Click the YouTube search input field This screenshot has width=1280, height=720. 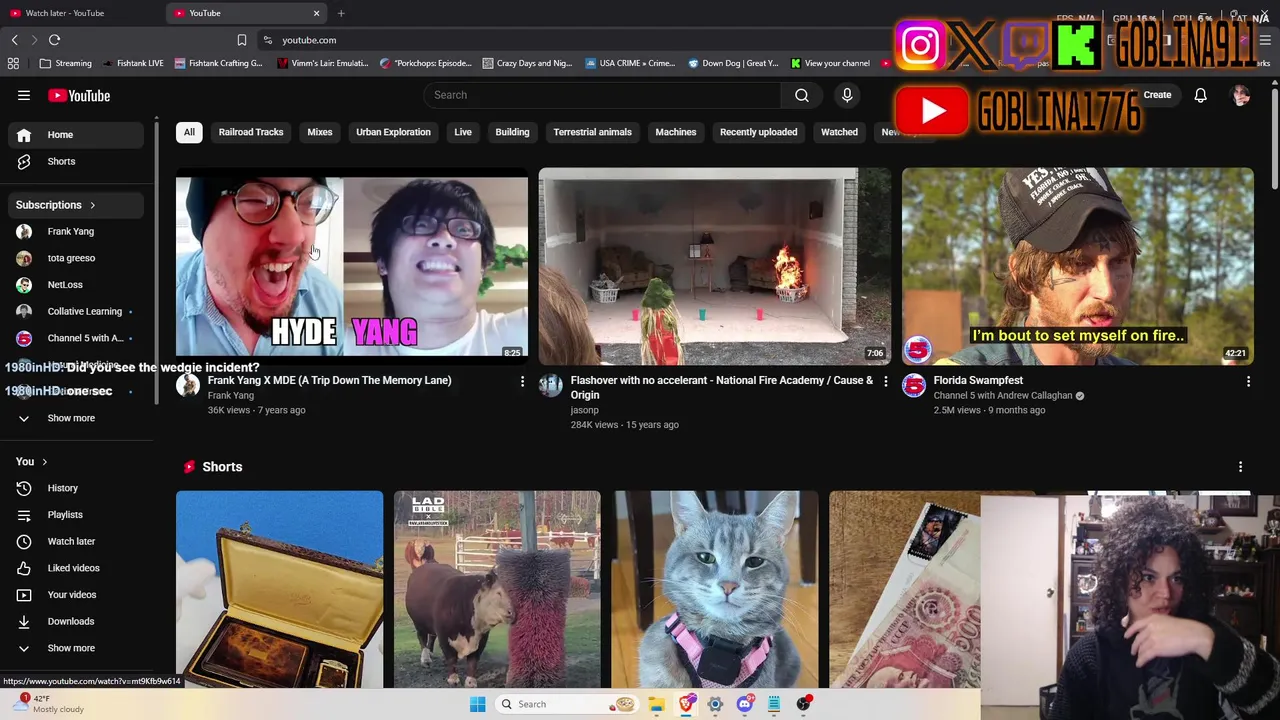click(x=602, y=95)
